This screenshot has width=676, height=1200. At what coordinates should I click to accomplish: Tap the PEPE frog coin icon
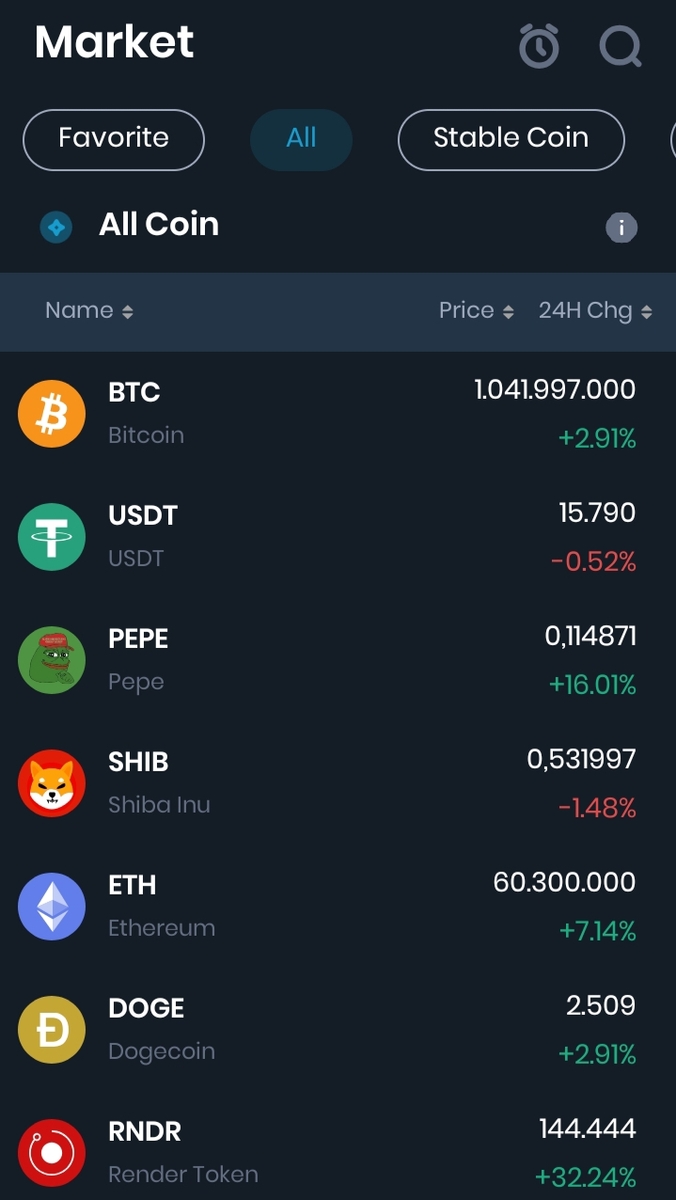click(51, 659)
